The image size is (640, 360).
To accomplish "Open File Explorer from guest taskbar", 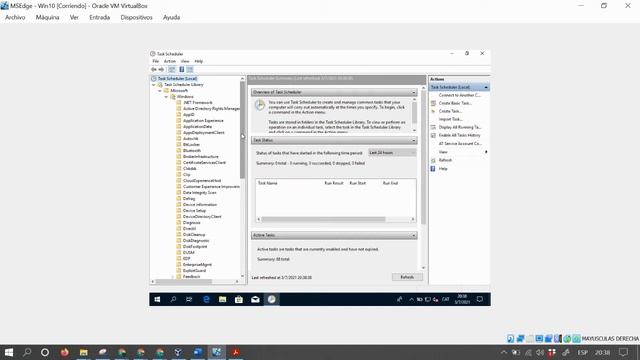I will coord(222,300).
